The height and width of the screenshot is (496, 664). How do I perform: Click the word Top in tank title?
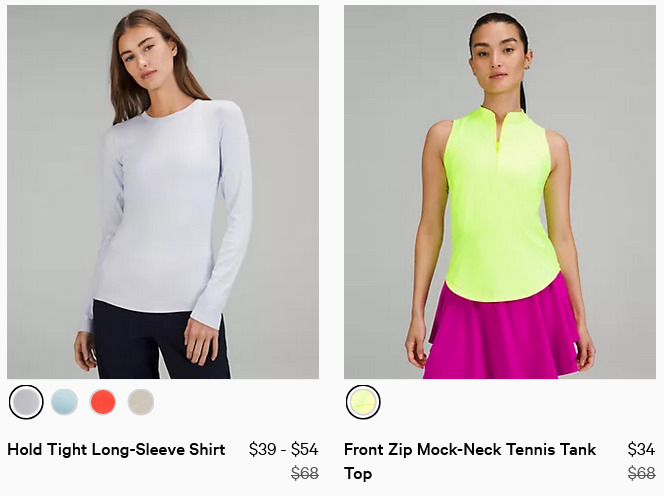358,474
